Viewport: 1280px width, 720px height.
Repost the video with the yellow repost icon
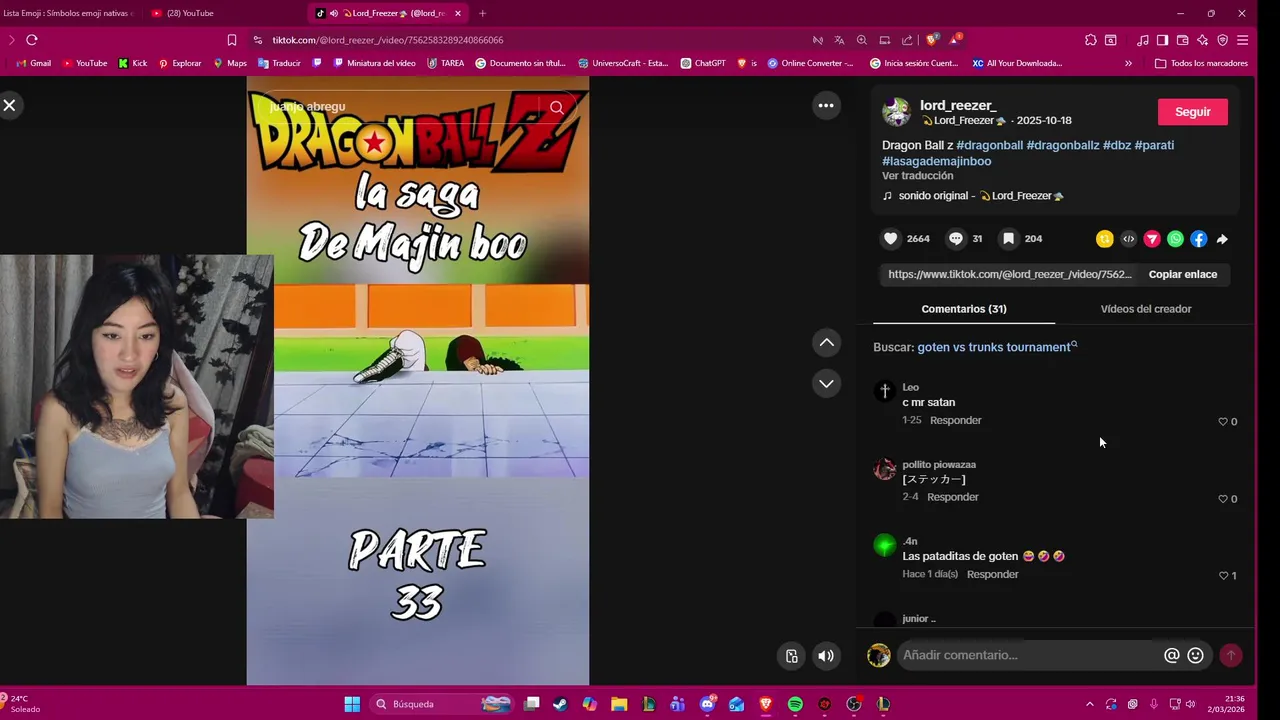tap(1104, 239)
